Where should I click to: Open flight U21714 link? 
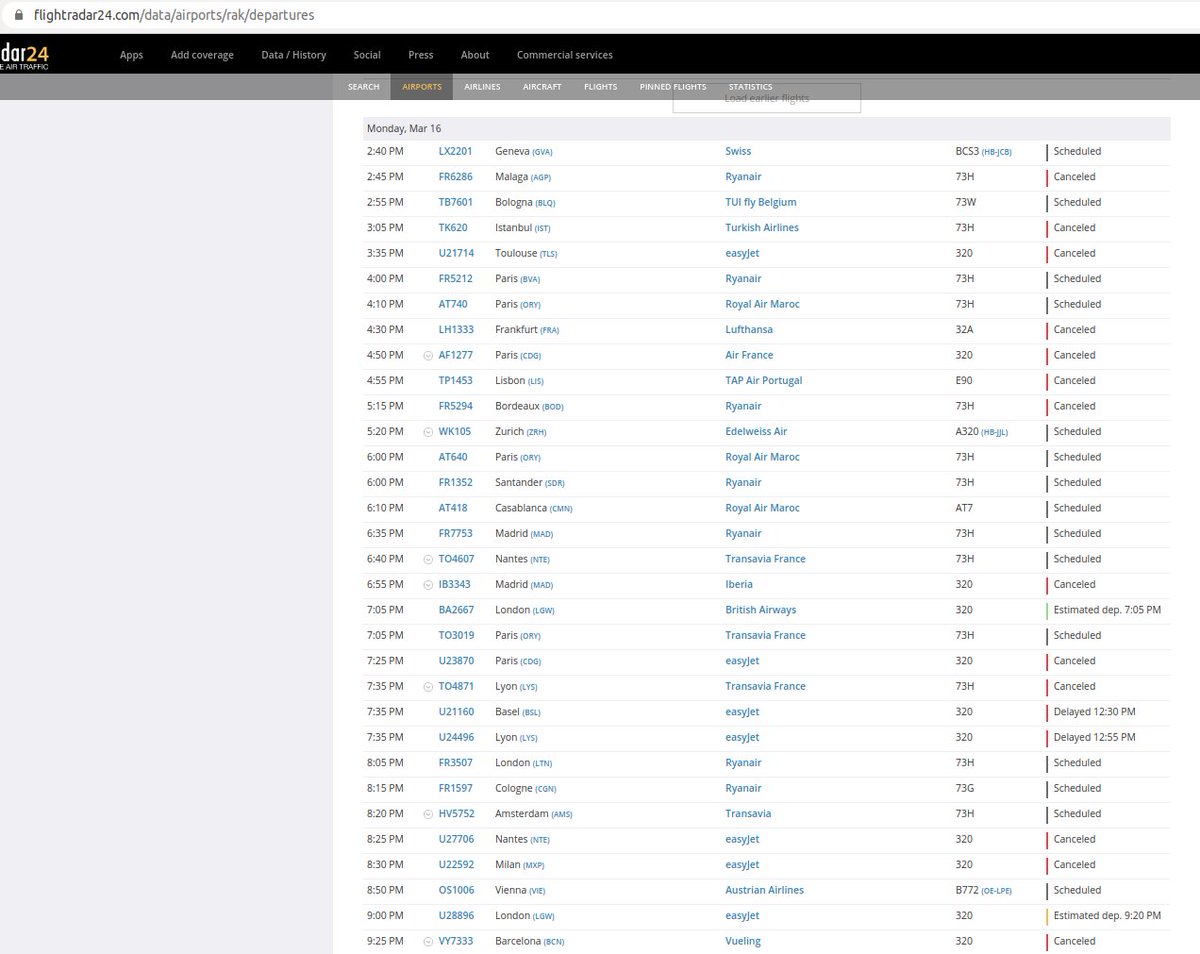pyautogui.click(x=455, y=254)
